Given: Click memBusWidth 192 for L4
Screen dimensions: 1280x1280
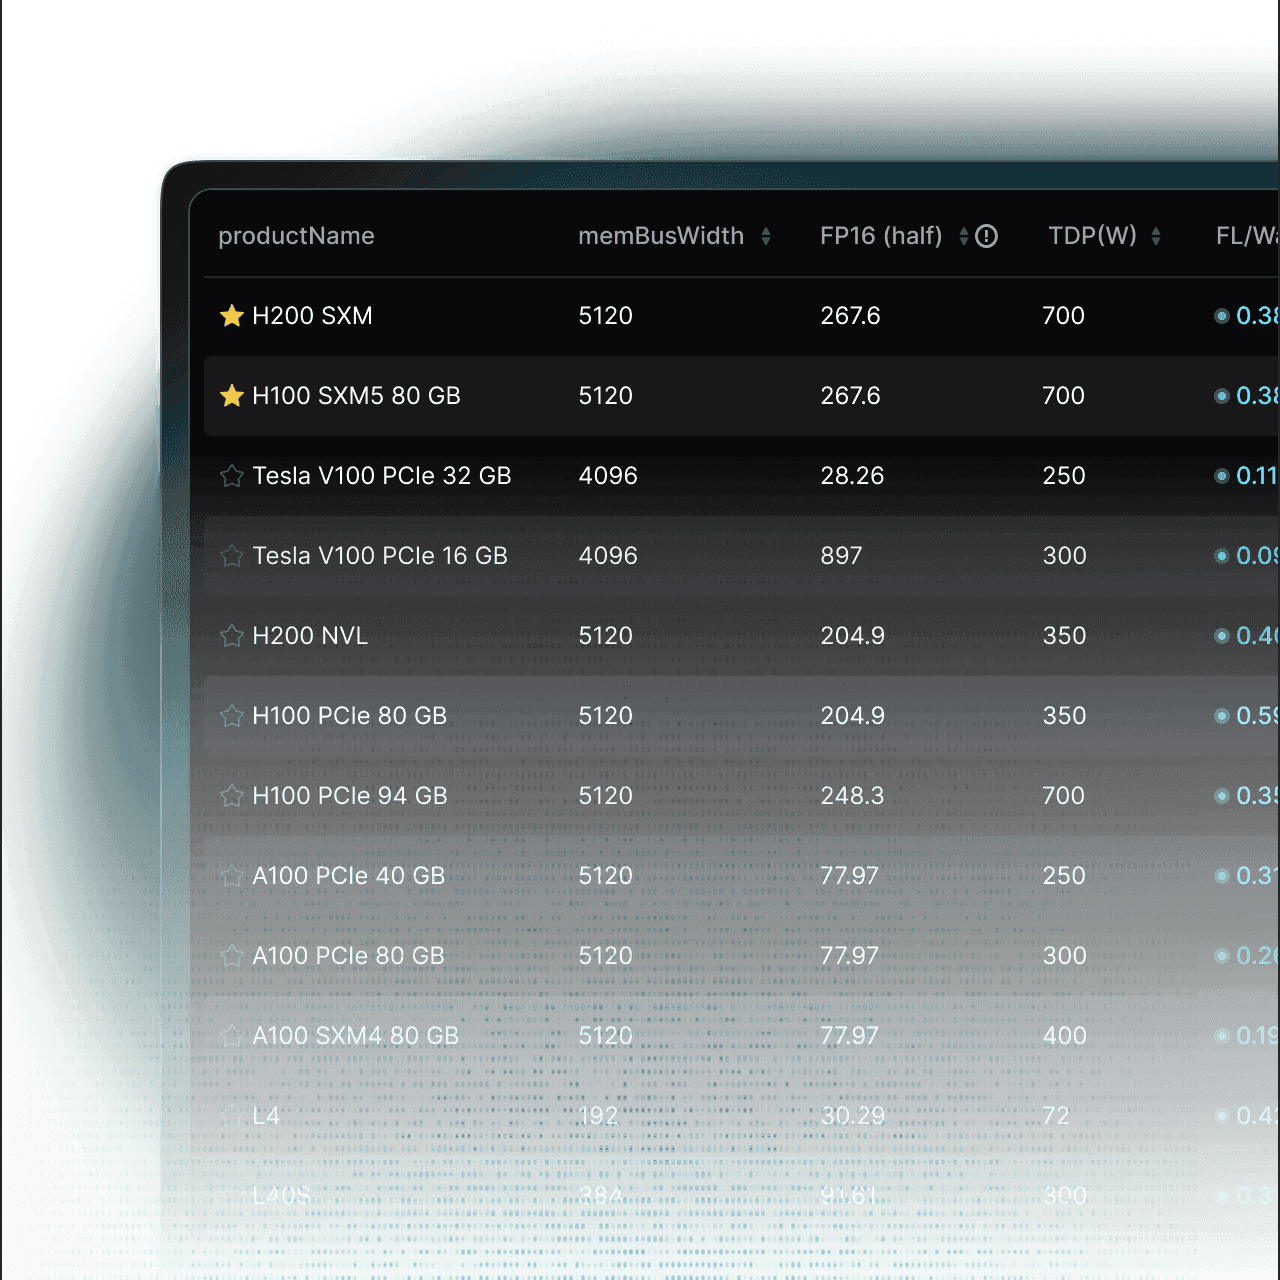Looking at the screenshot, I should tap(598, 1116).
